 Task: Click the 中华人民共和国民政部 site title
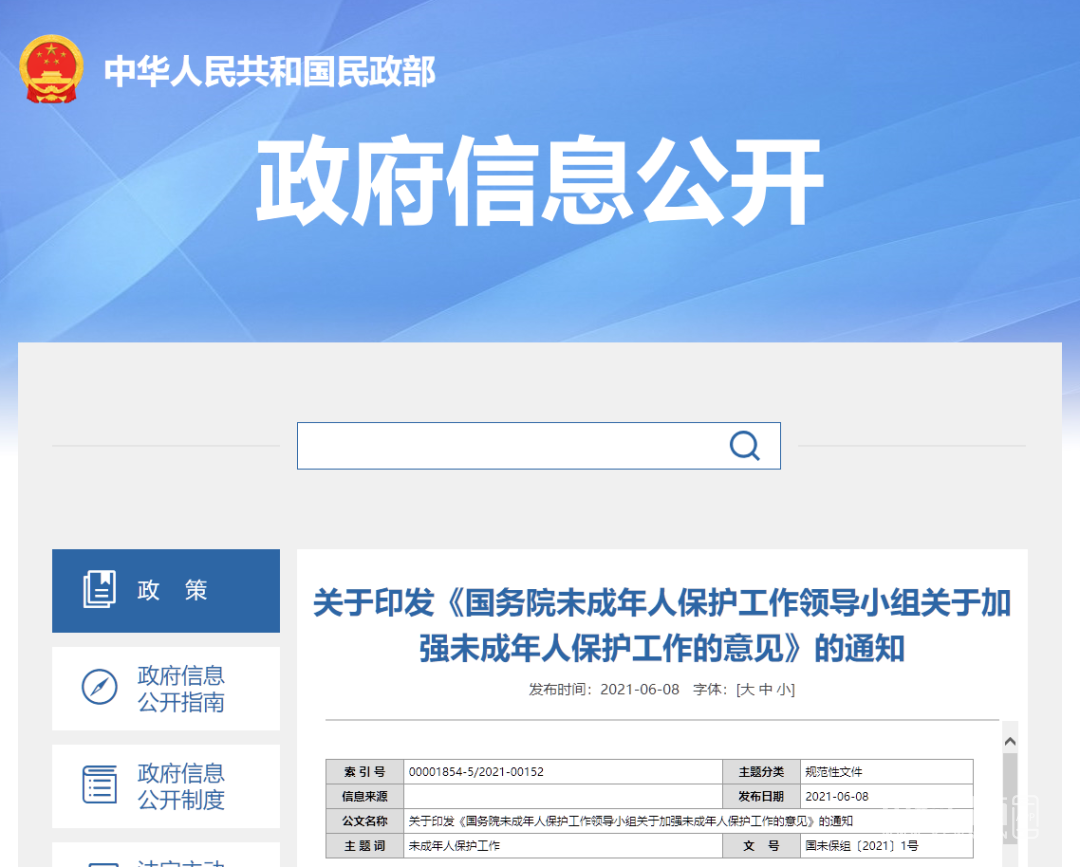coord(270,72)
